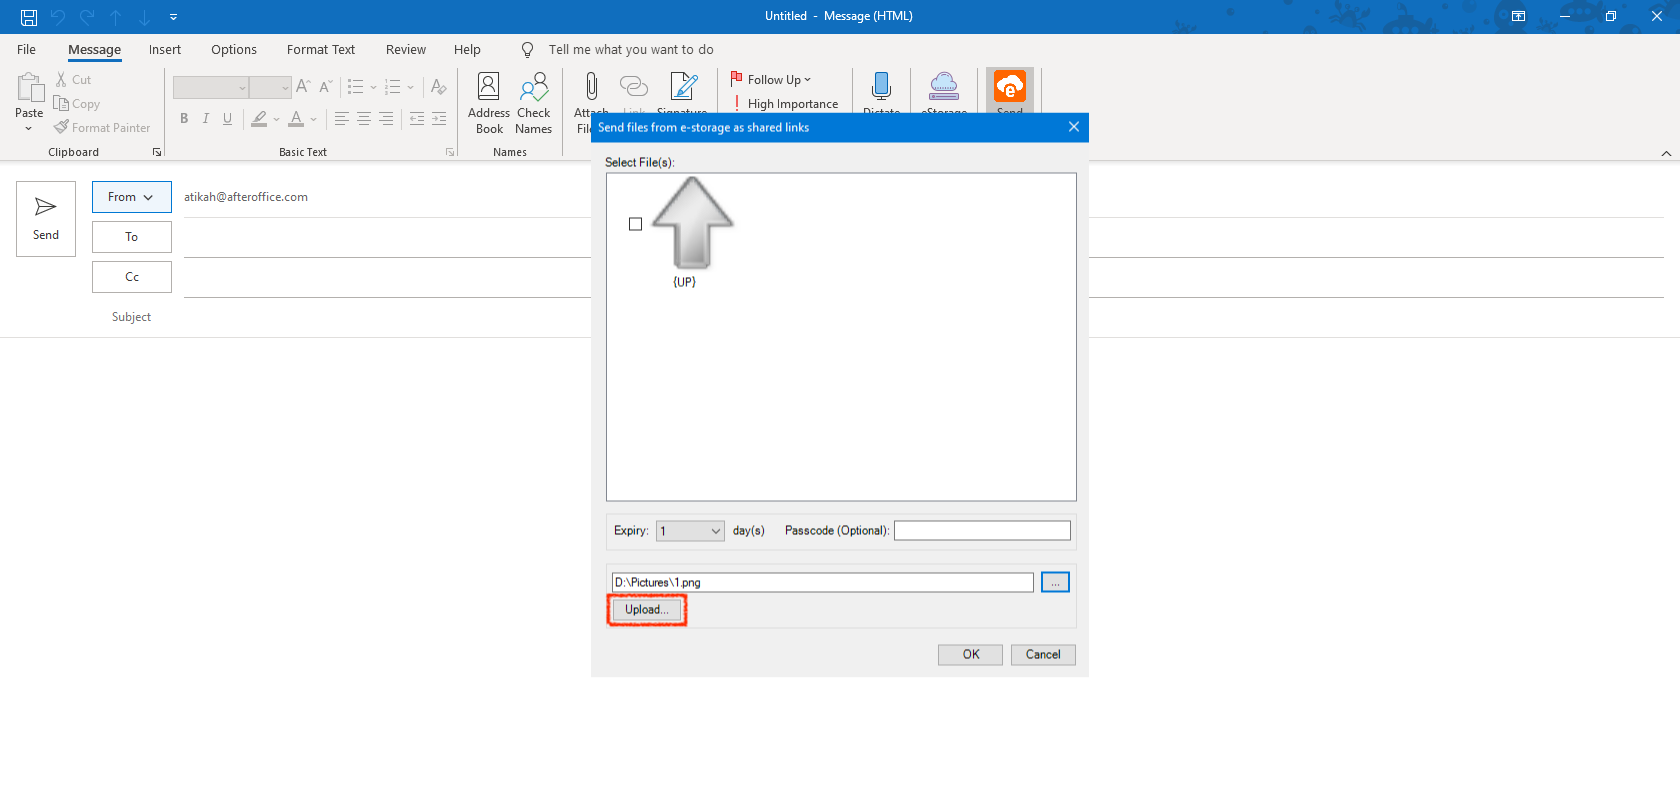Switch to the Insert ribbon tab

click(165, 50)
